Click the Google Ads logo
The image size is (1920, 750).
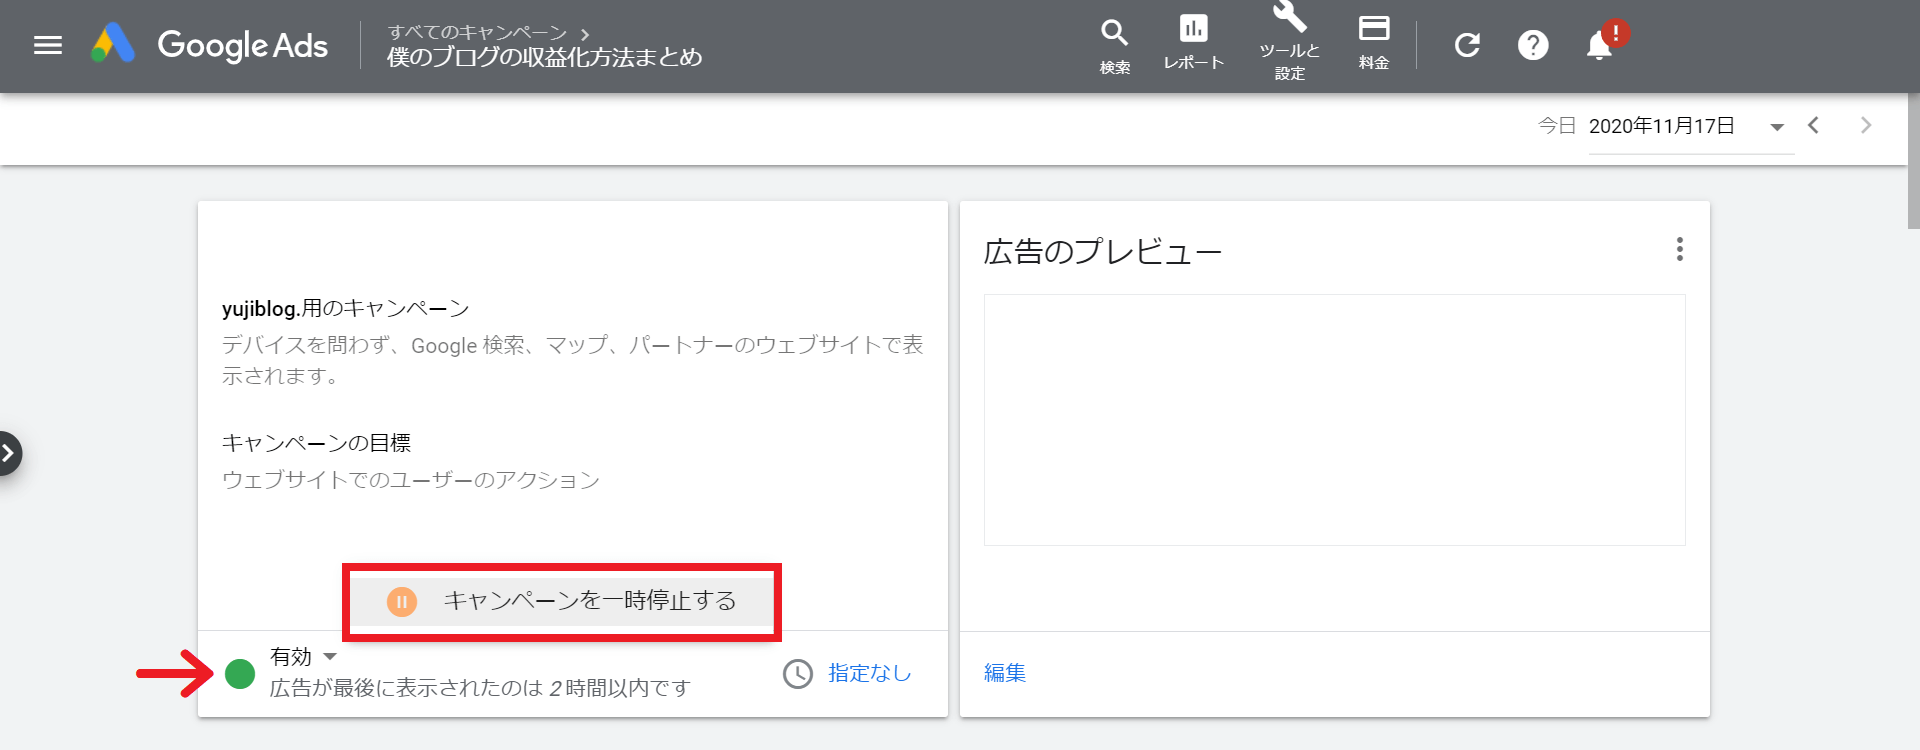[210, 45]
